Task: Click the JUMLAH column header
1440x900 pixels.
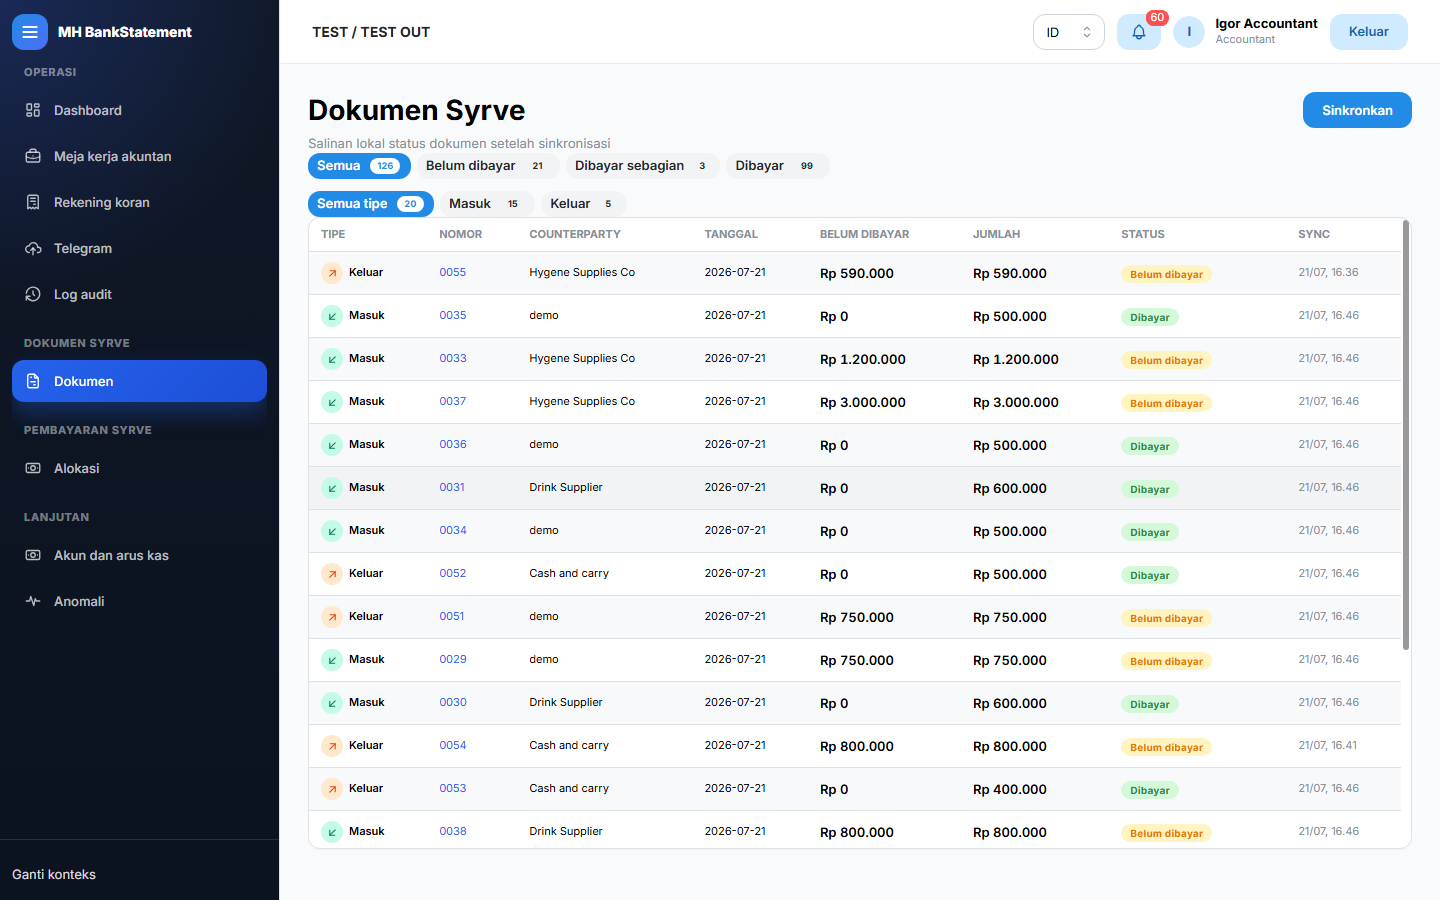Action: pyautogui.click(x=996, y=234)
